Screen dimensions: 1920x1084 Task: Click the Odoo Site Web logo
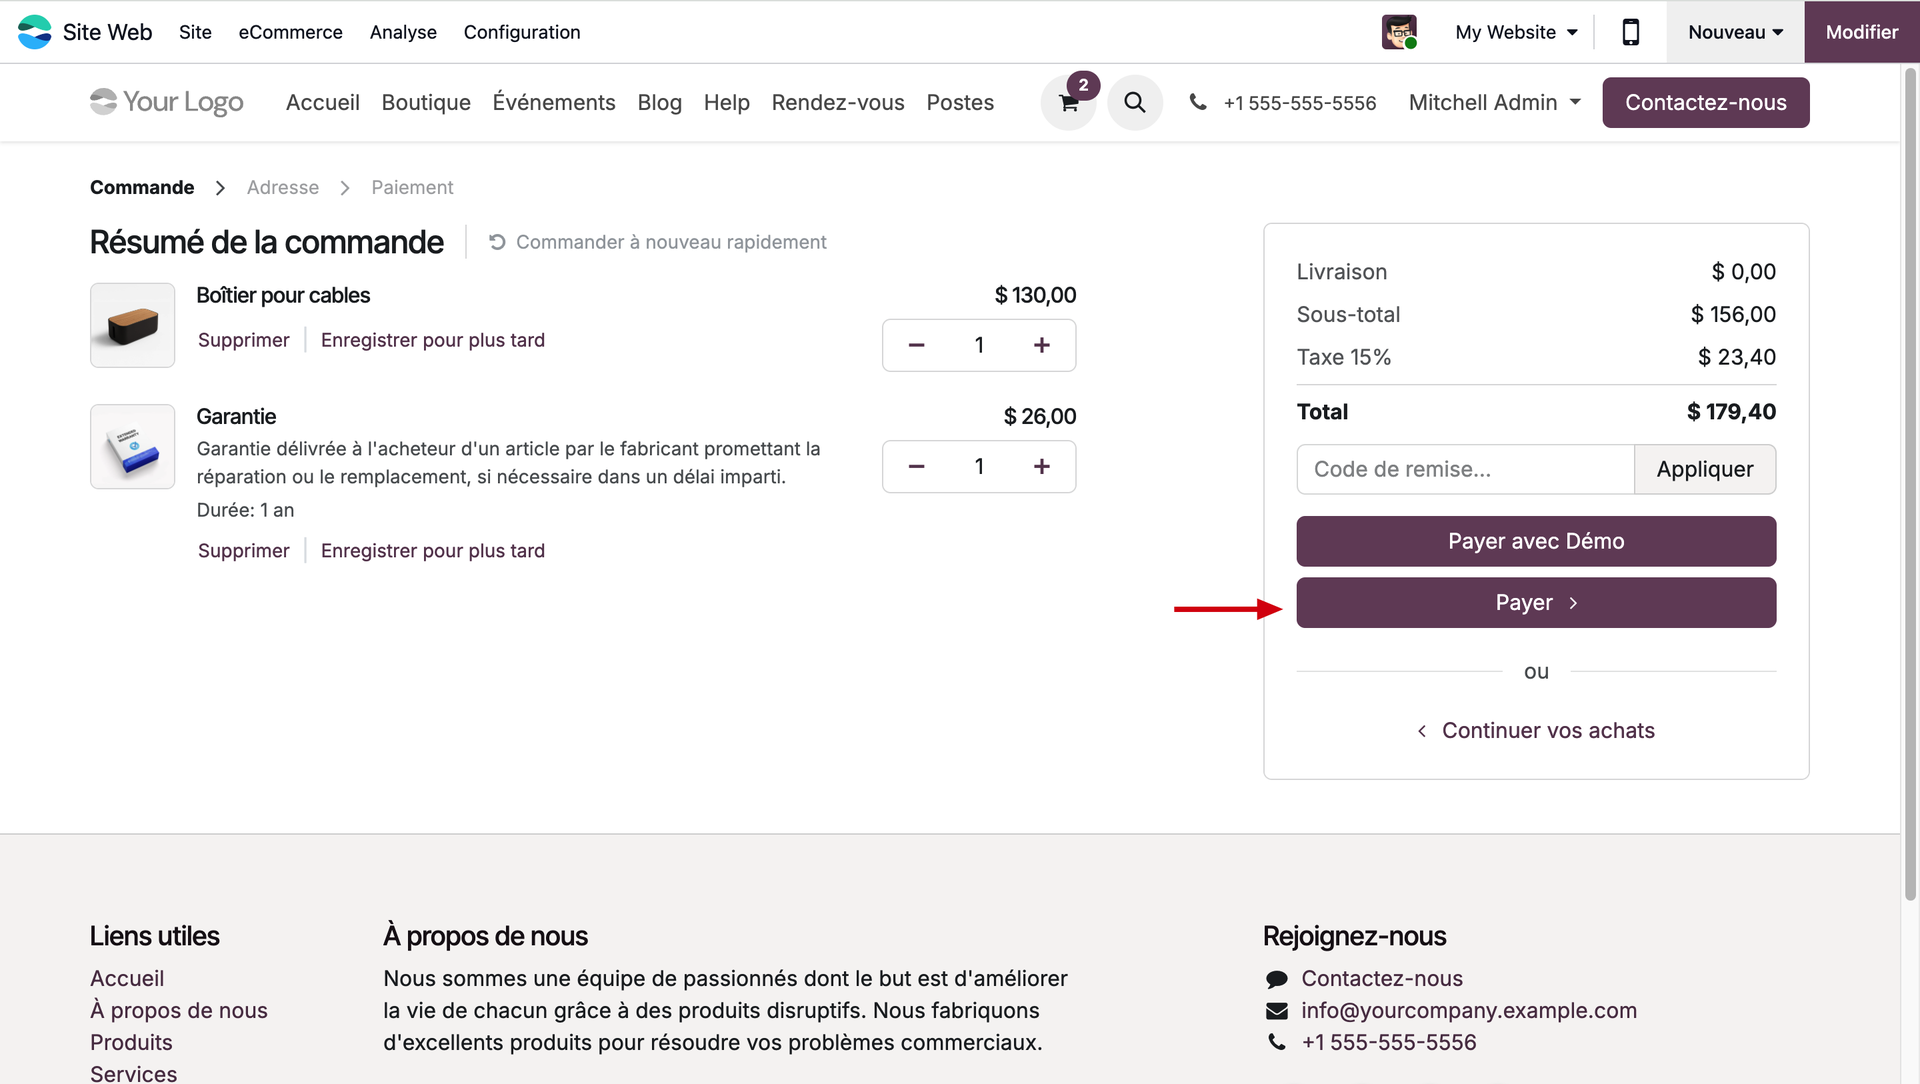coord(35,32)
